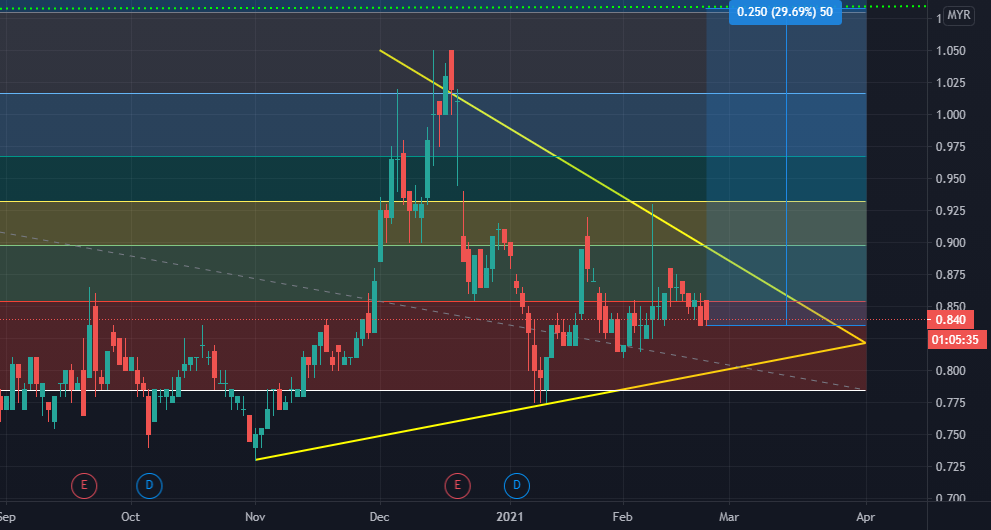
Task: Open the earnings marker E in late September
Action: [x=84, y=486]
